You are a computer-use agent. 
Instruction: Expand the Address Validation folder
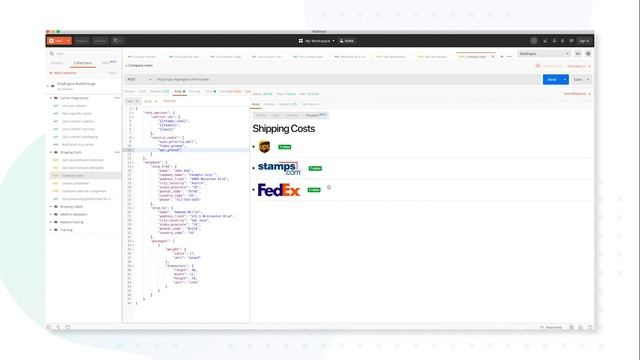click(51, 214)
